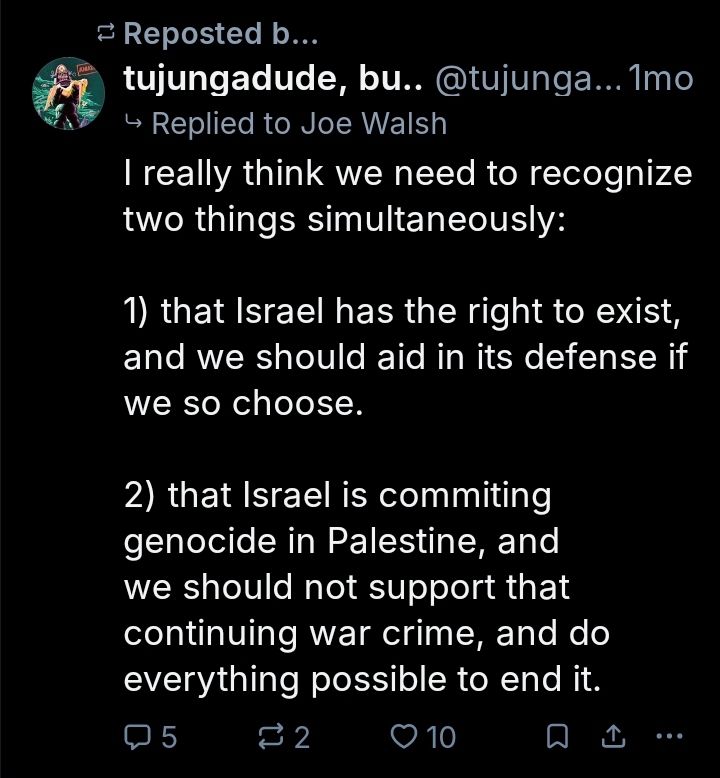The height and width of the screenshot is (778, 720).
Task: Open tujungadude's profile avatar
Action: click(x=68, y=93)
